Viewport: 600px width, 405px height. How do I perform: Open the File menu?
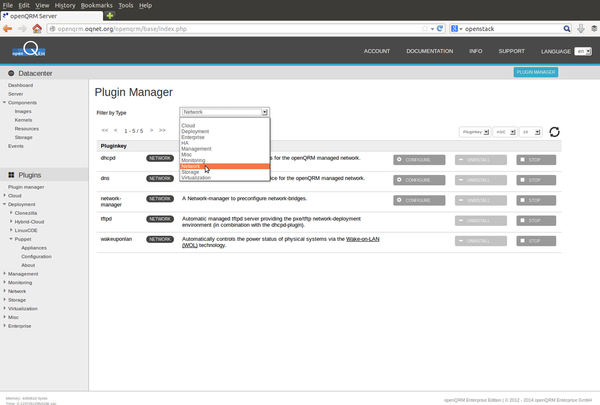tap(8, 5)
